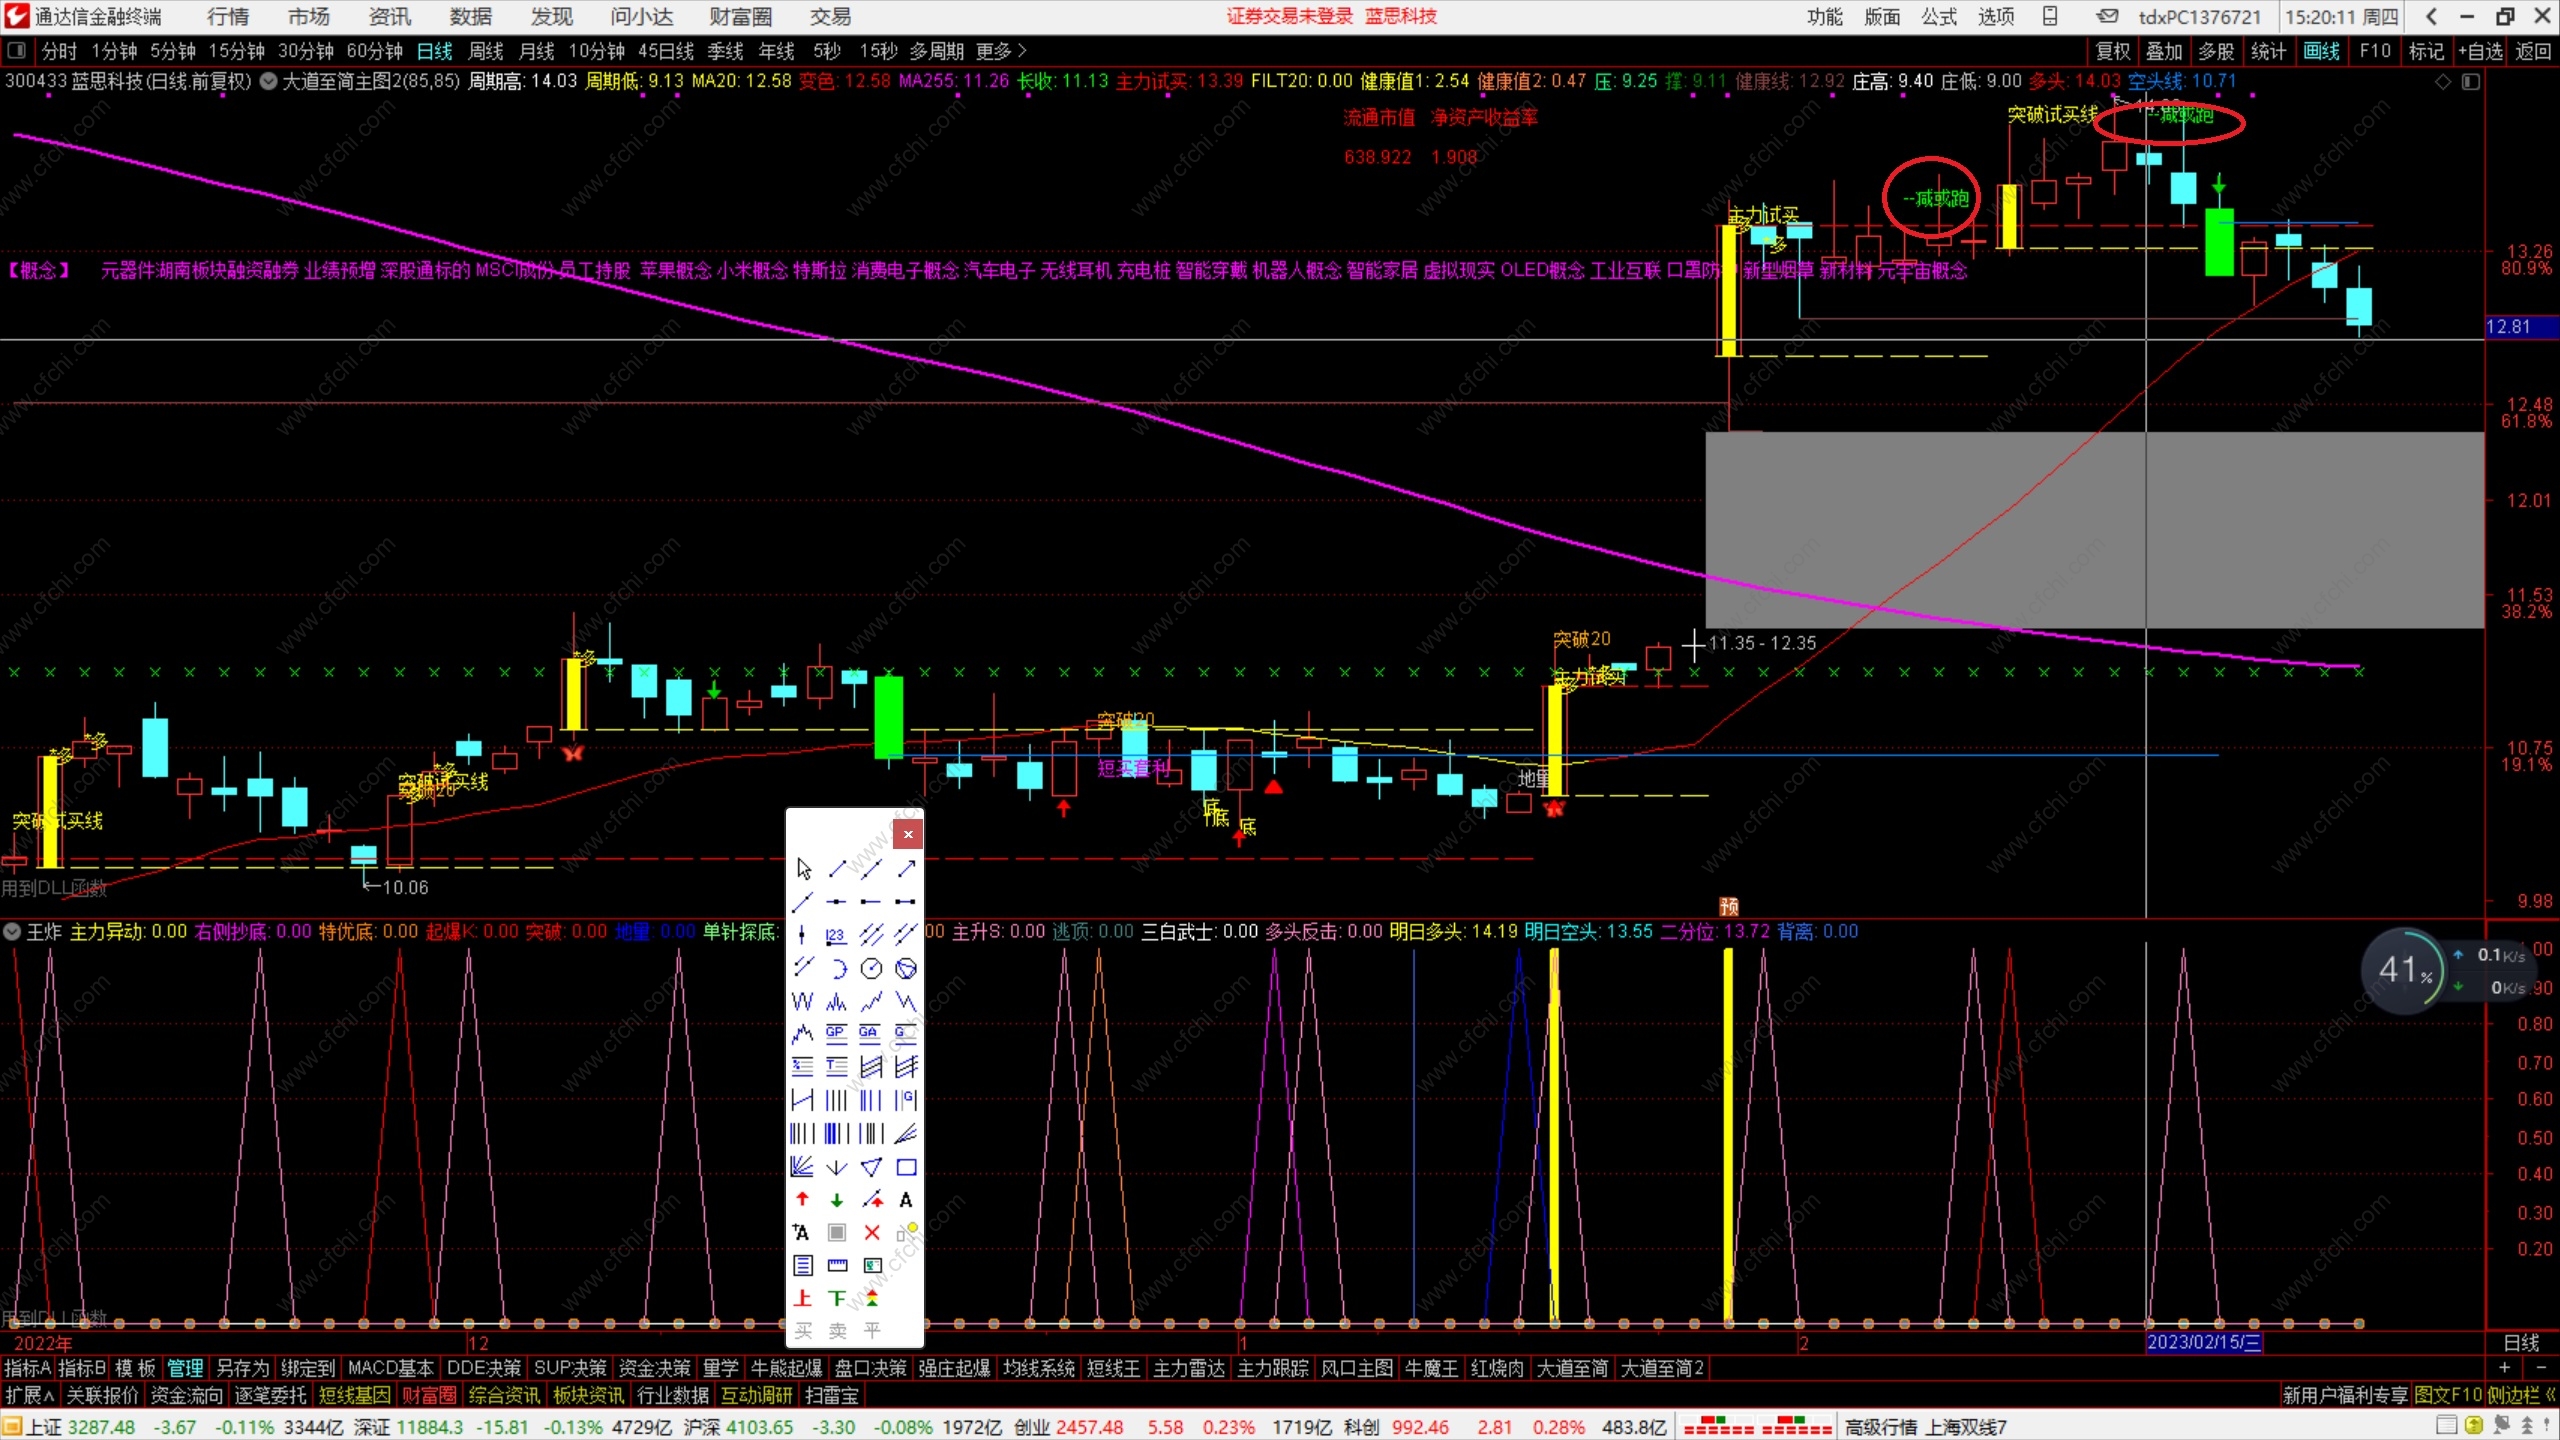Expand the 扩展 panel at bottom left
This screenshot has height=1440, width=2560.
[30, 1395]
